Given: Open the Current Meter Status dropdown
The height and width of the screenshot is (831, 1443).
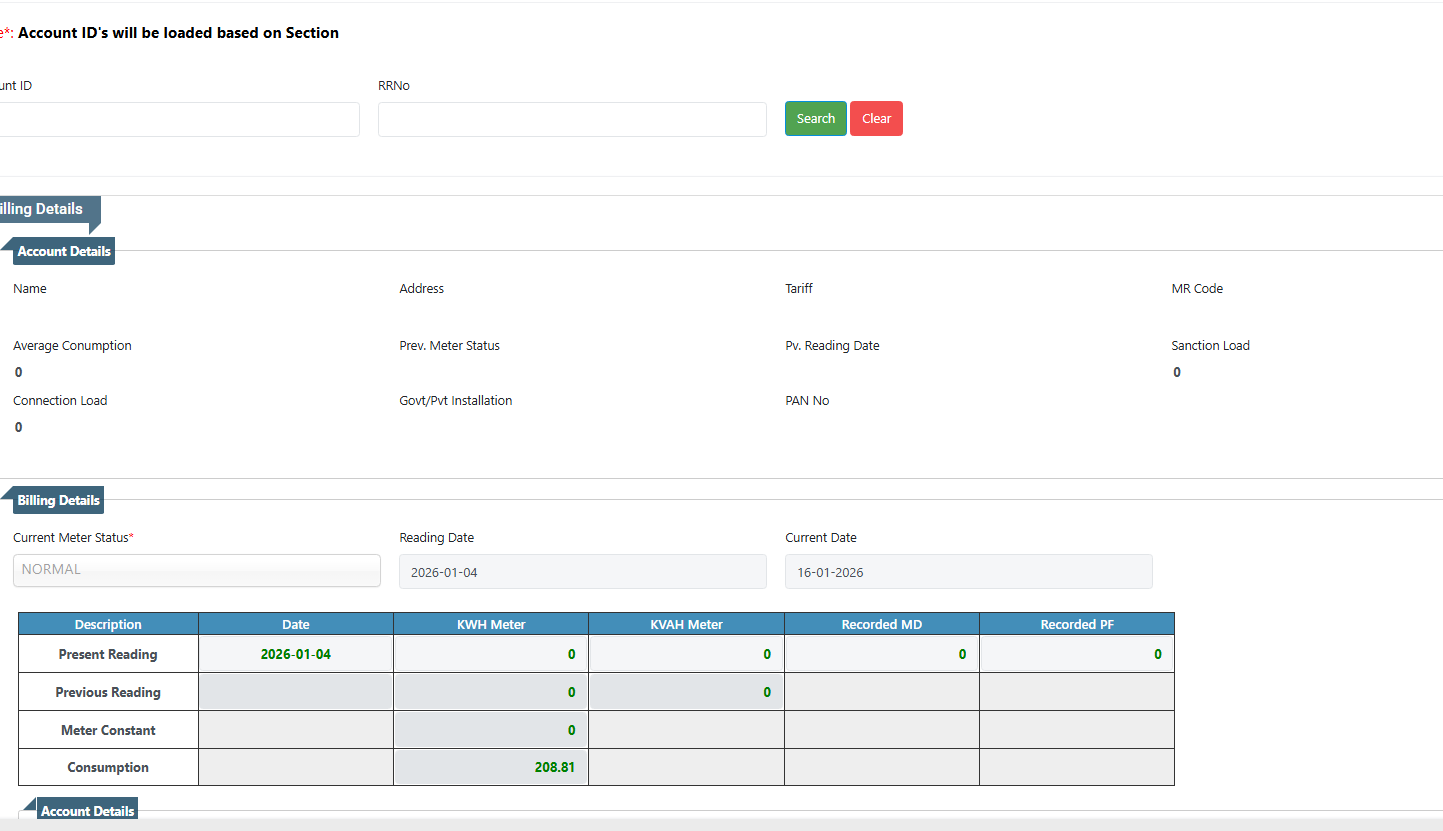Looking at the screenshot, I should (x=196, y=570).
